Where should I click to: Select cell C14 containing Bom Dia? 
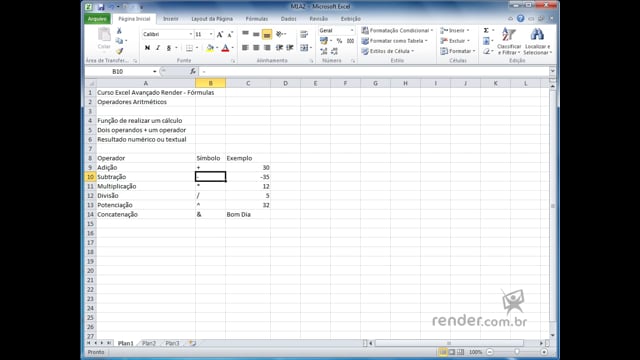(x=248, y=214)
